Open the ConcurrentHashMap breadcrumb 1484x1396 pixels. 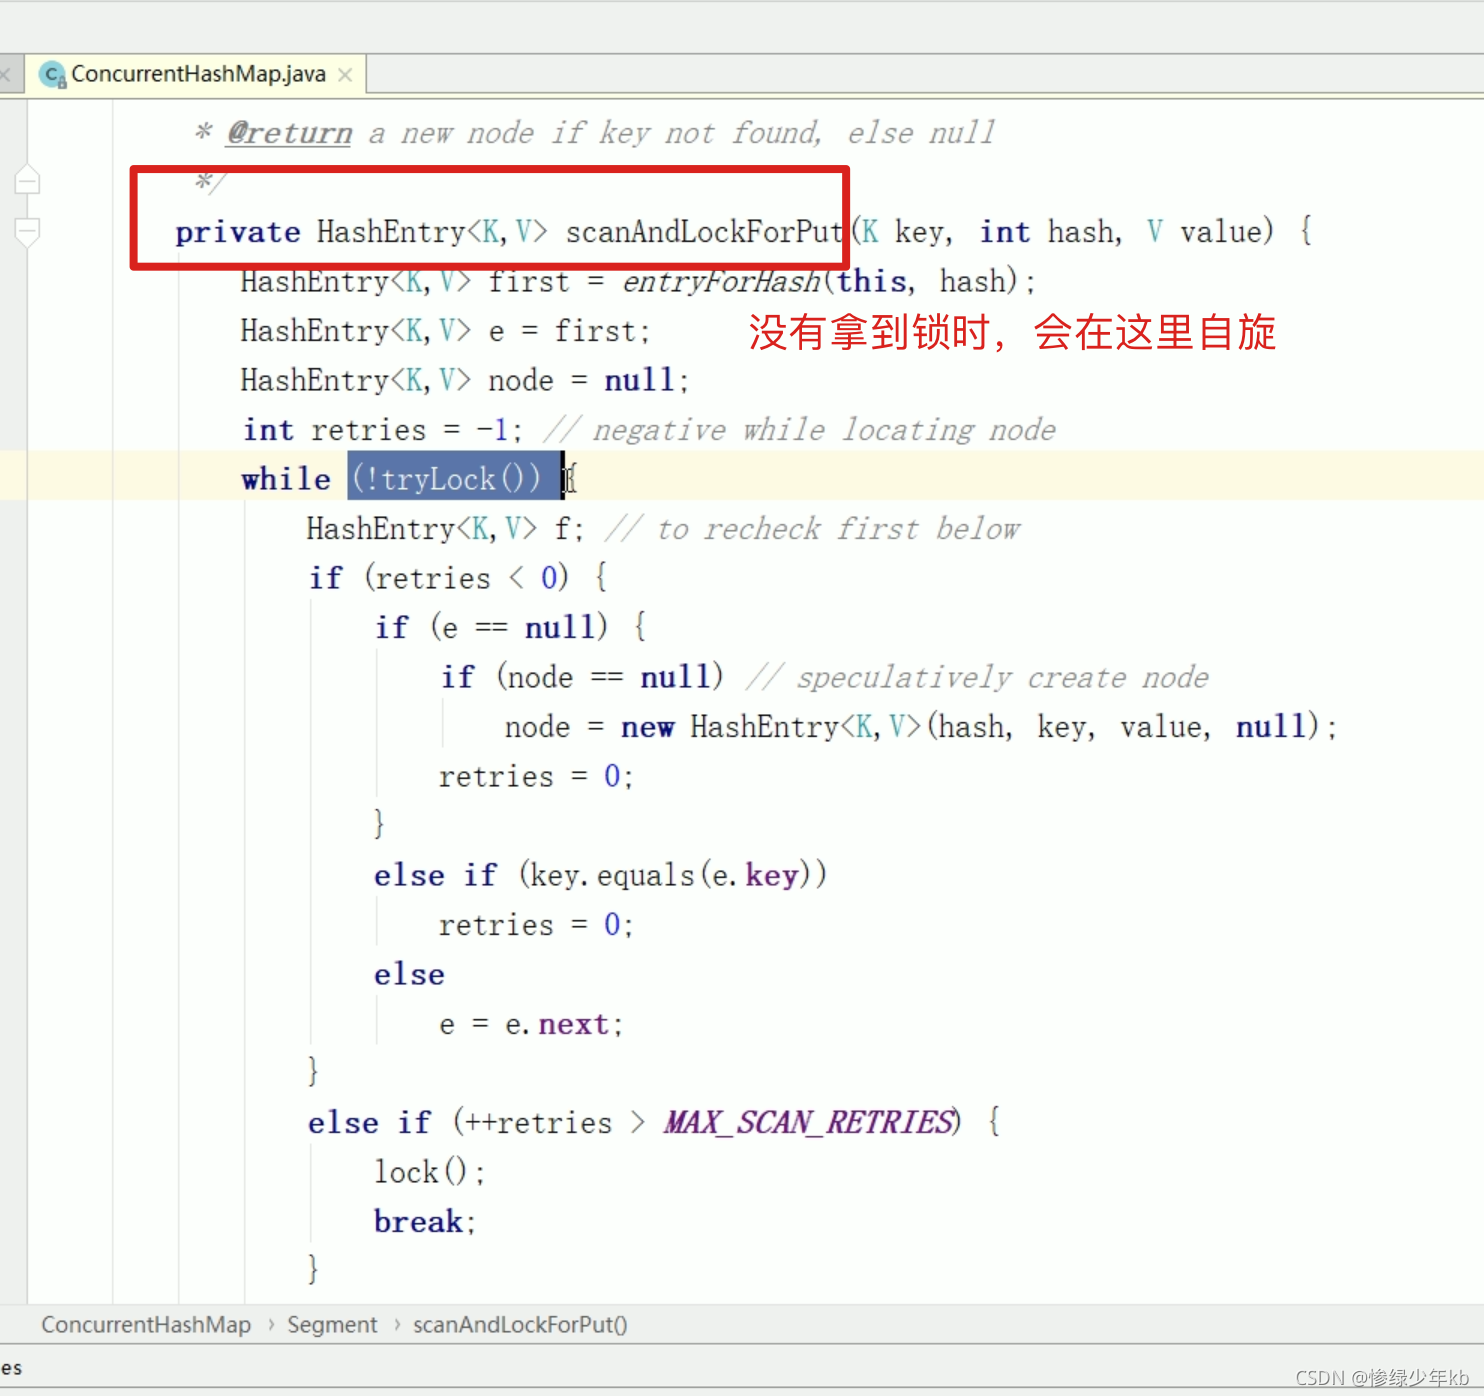click(146, 1325)
